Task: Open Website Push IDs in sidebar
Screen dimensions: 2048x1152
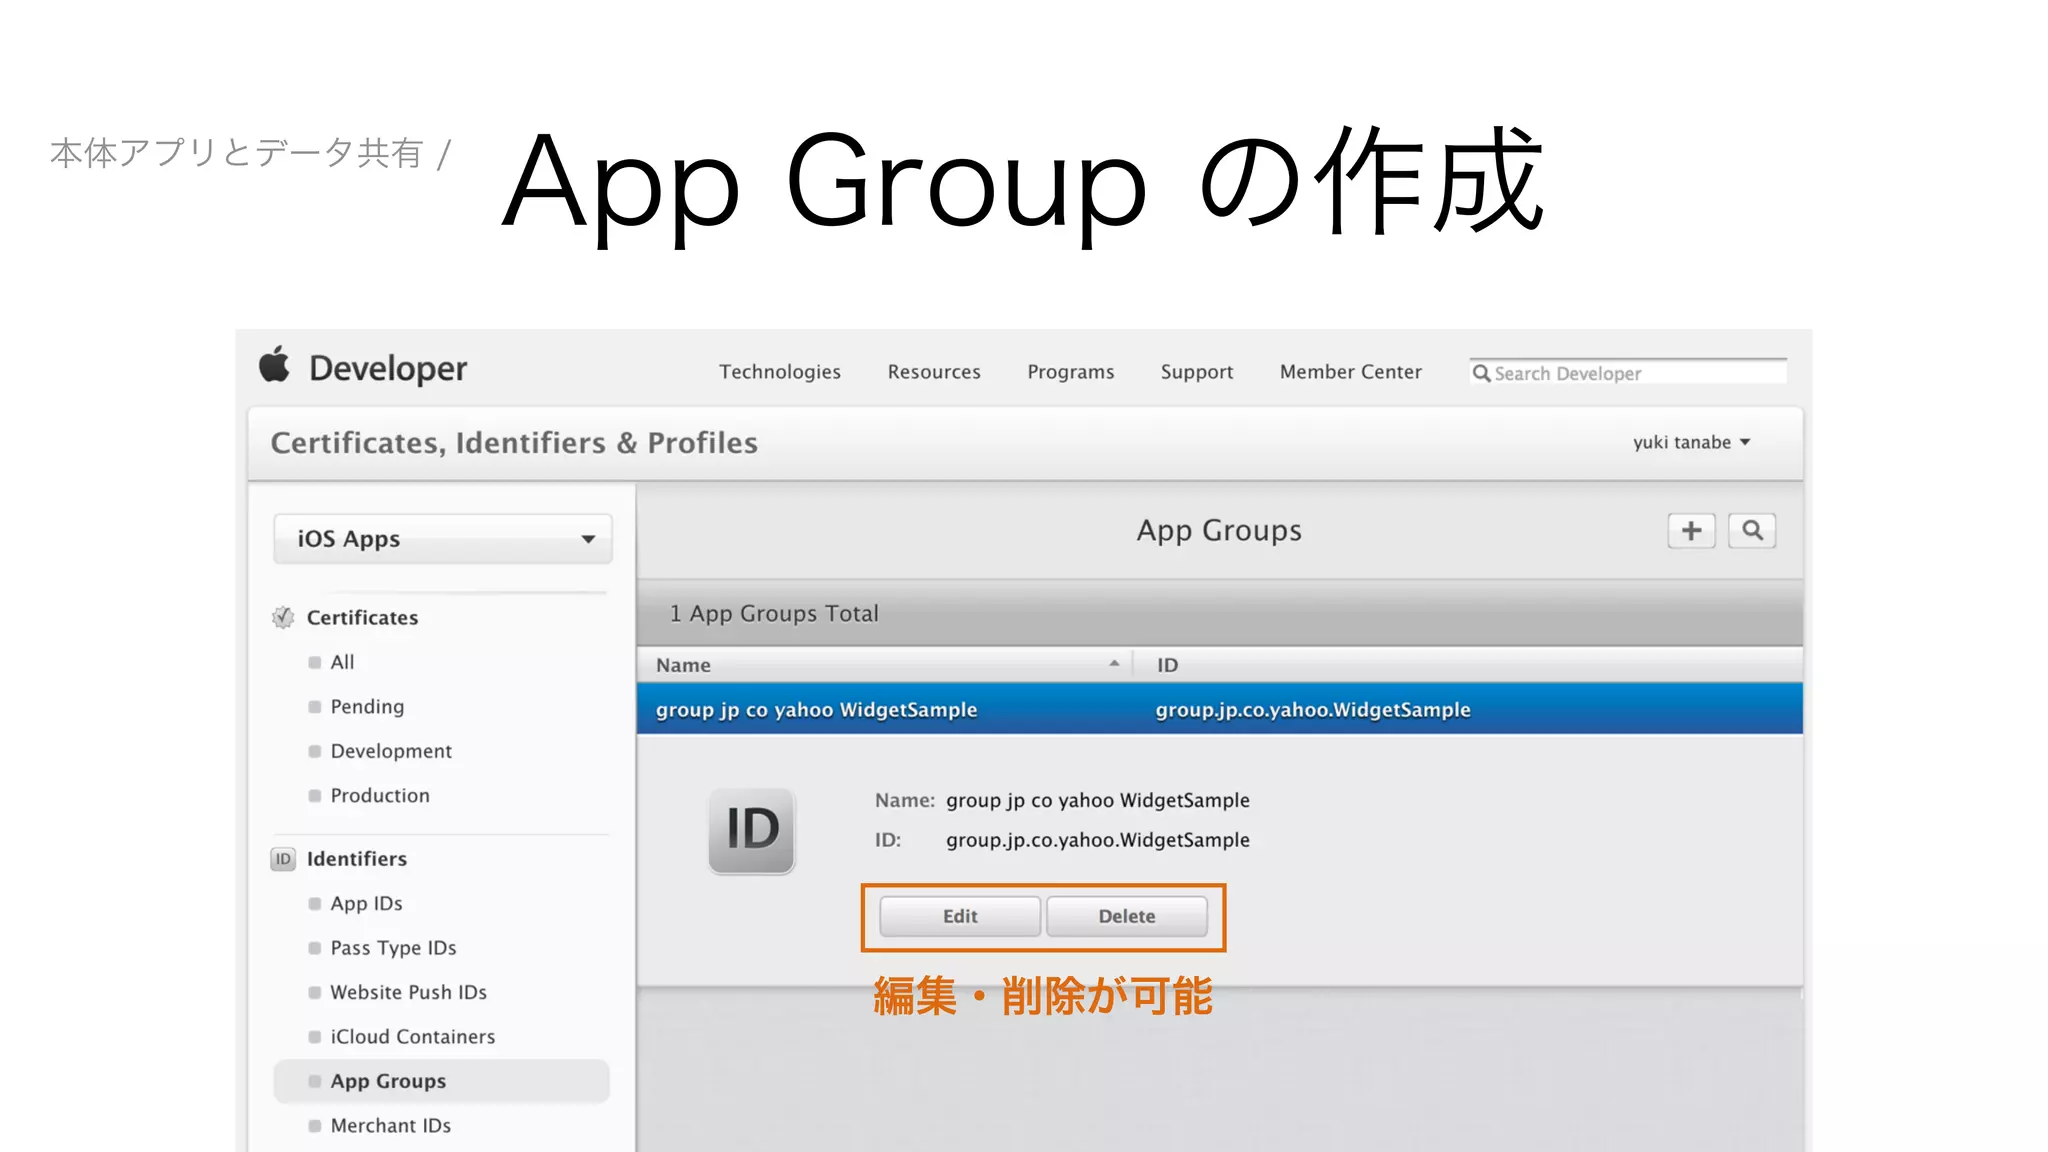Action: 408,992
